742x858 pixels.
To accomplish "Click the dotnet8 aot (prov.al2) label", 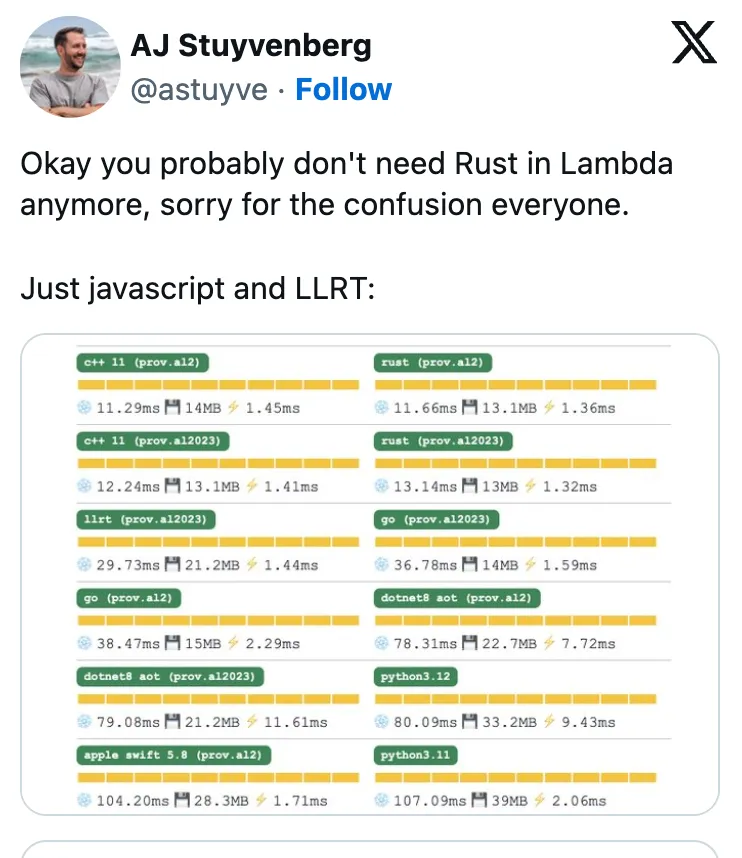I will pos(457,597).
